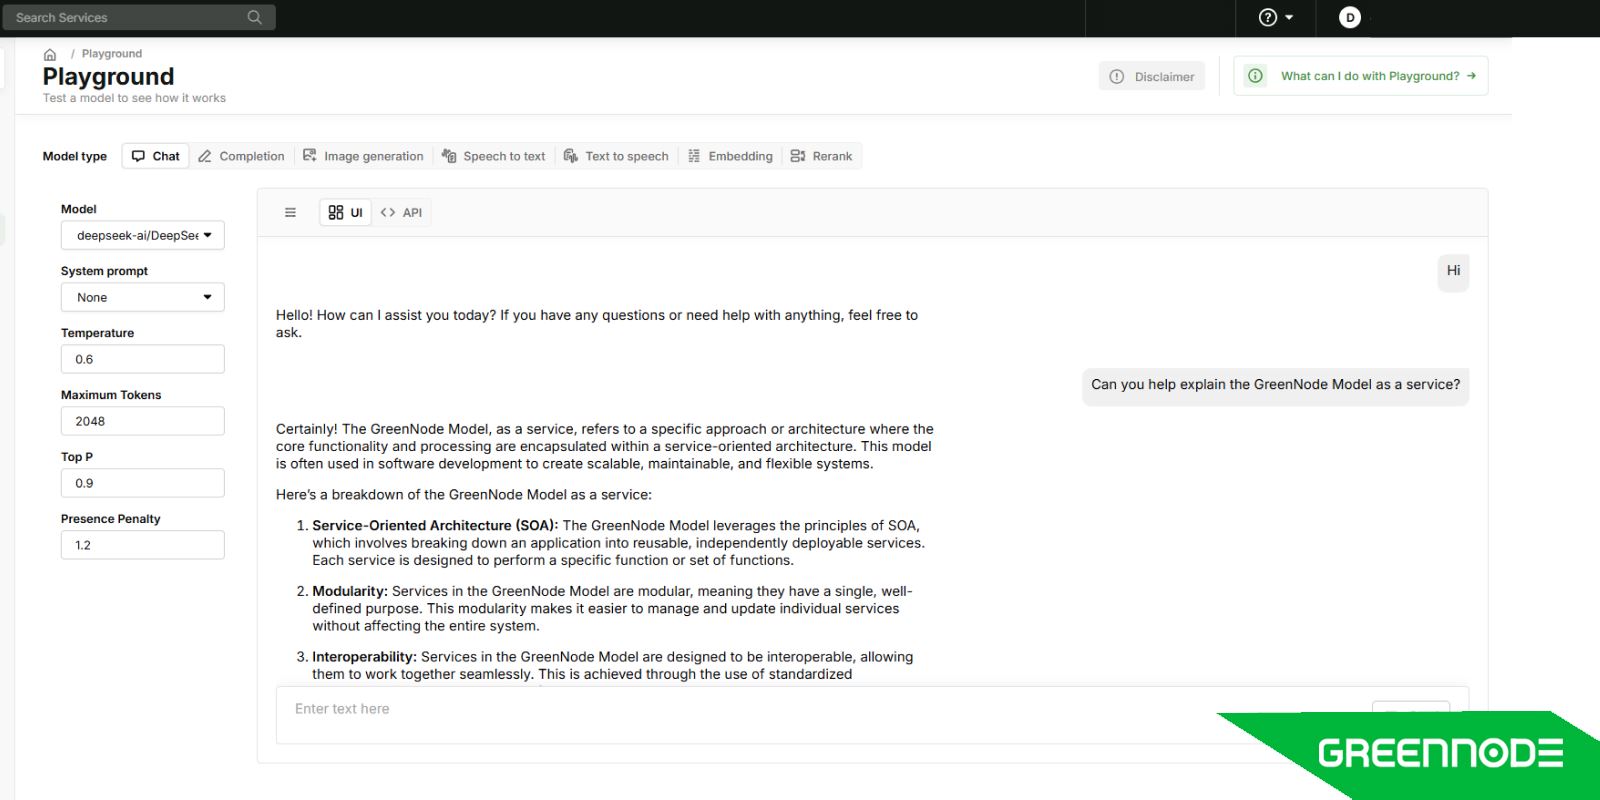Switch to Text to speech model type
This screenshot has height=800, width=1600.
(616, 156)
